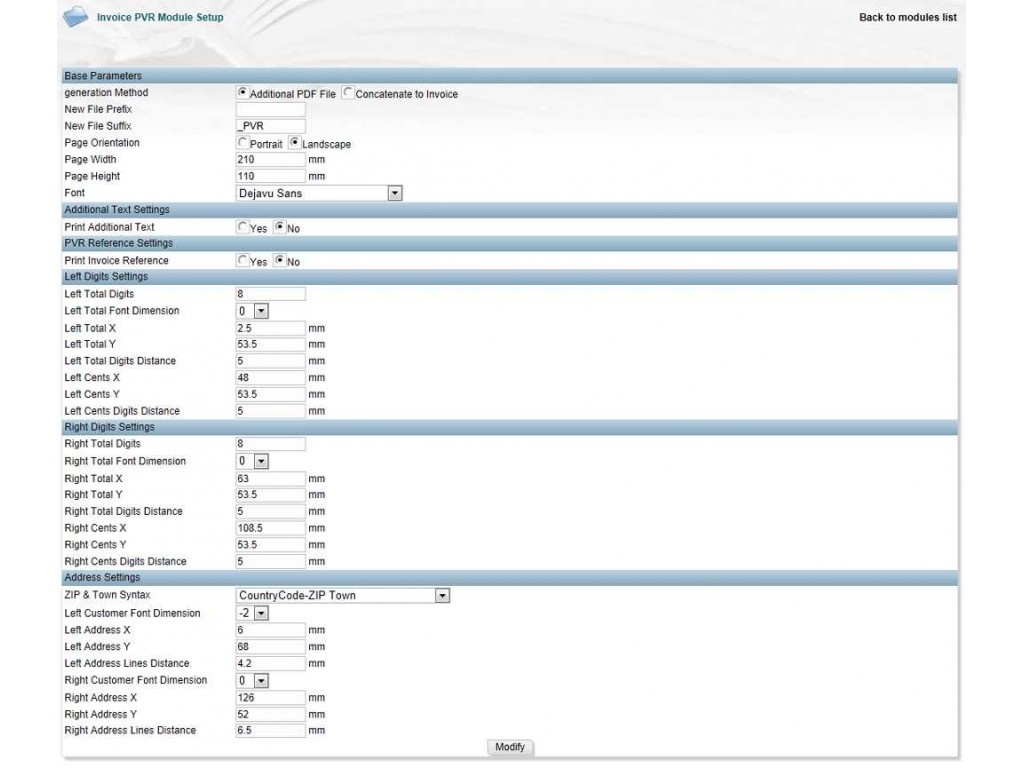Click the Invoice PVR module icon
Screen dimensions: 1024x768
(x=75, y=17)
